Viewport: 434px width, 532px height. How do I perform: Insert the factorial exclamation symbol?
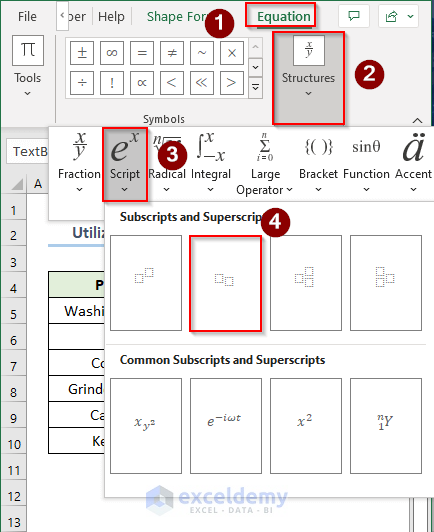112,82
